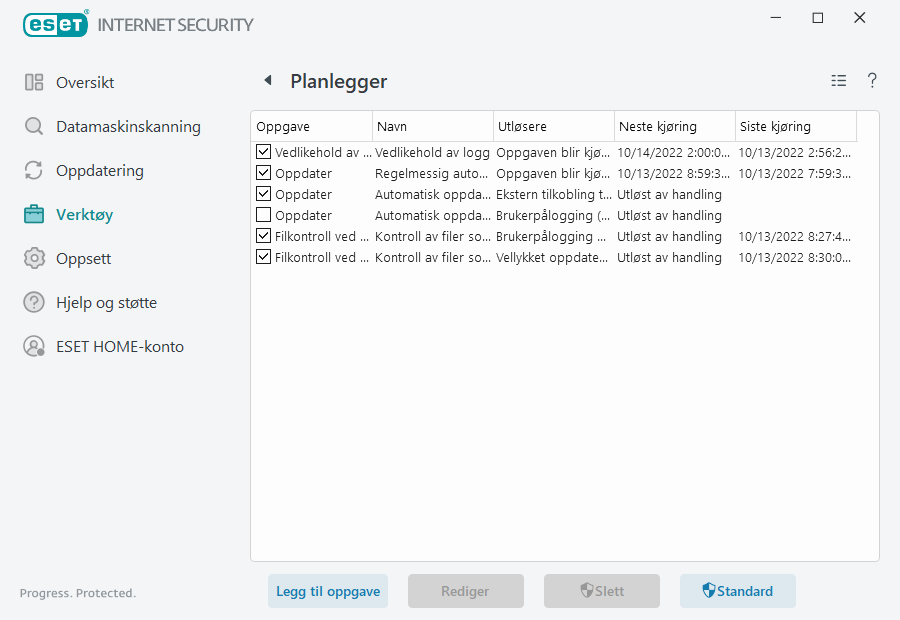Click the back arrow beside Planlegger
900x620 pixels.
[267, 80]
